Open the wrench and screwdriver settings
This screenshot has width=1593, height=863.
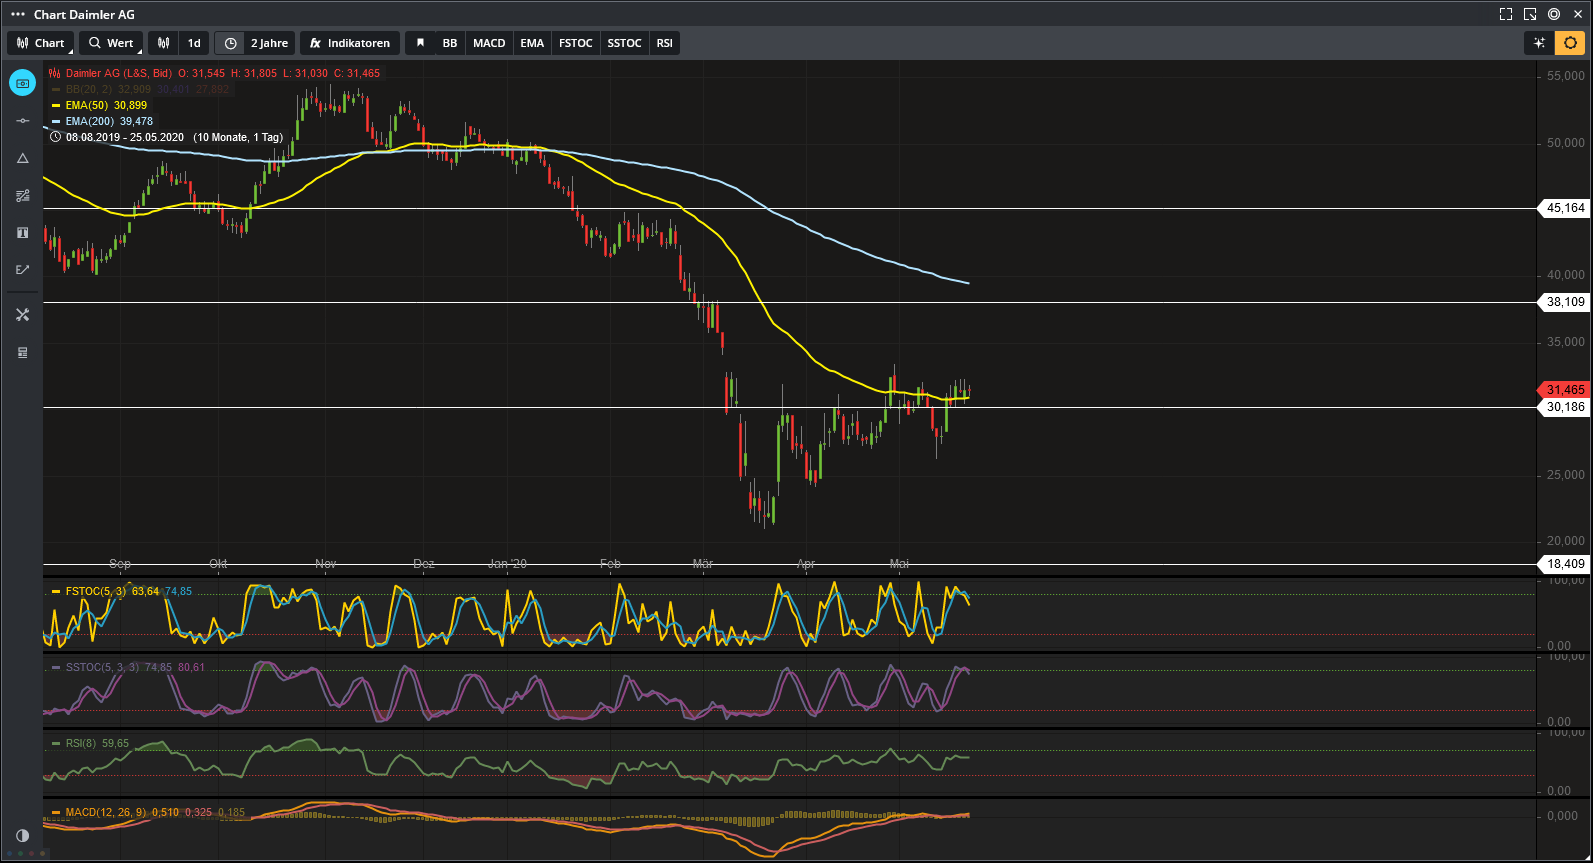(x=22, y=315)
